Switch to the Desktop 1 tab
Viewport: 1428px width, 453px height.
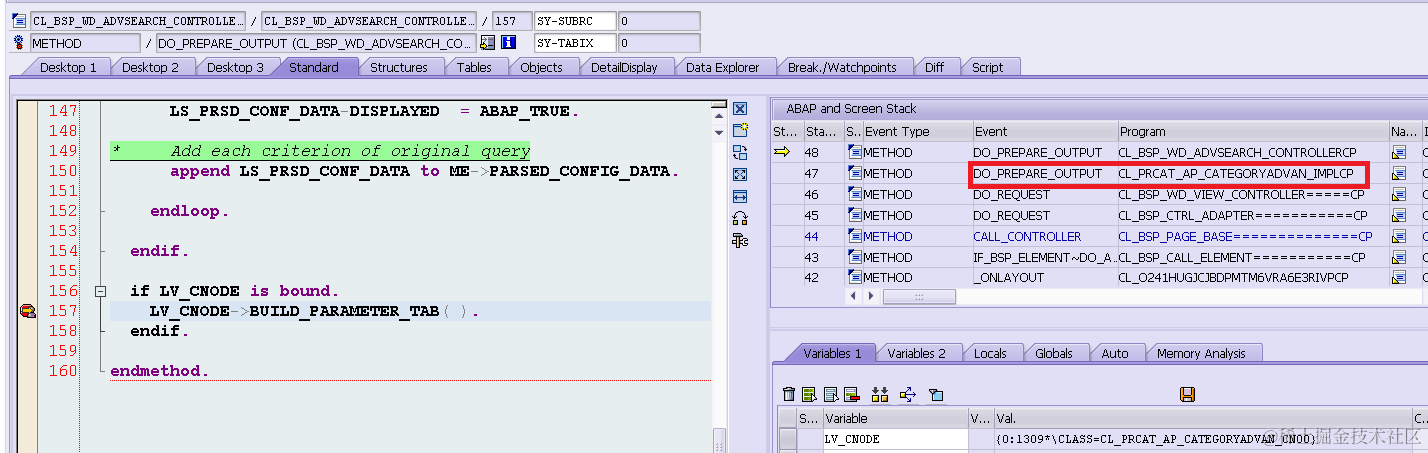68,67
